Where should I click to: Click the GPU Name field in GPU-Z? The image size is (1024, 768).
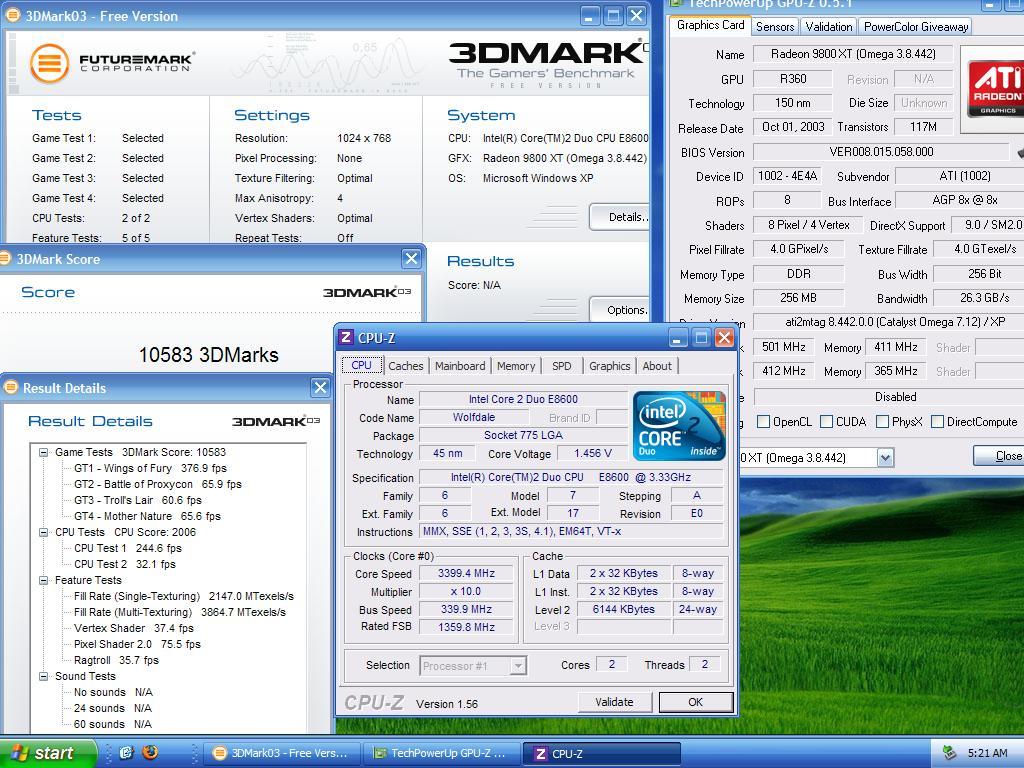(x=852, y=54)
